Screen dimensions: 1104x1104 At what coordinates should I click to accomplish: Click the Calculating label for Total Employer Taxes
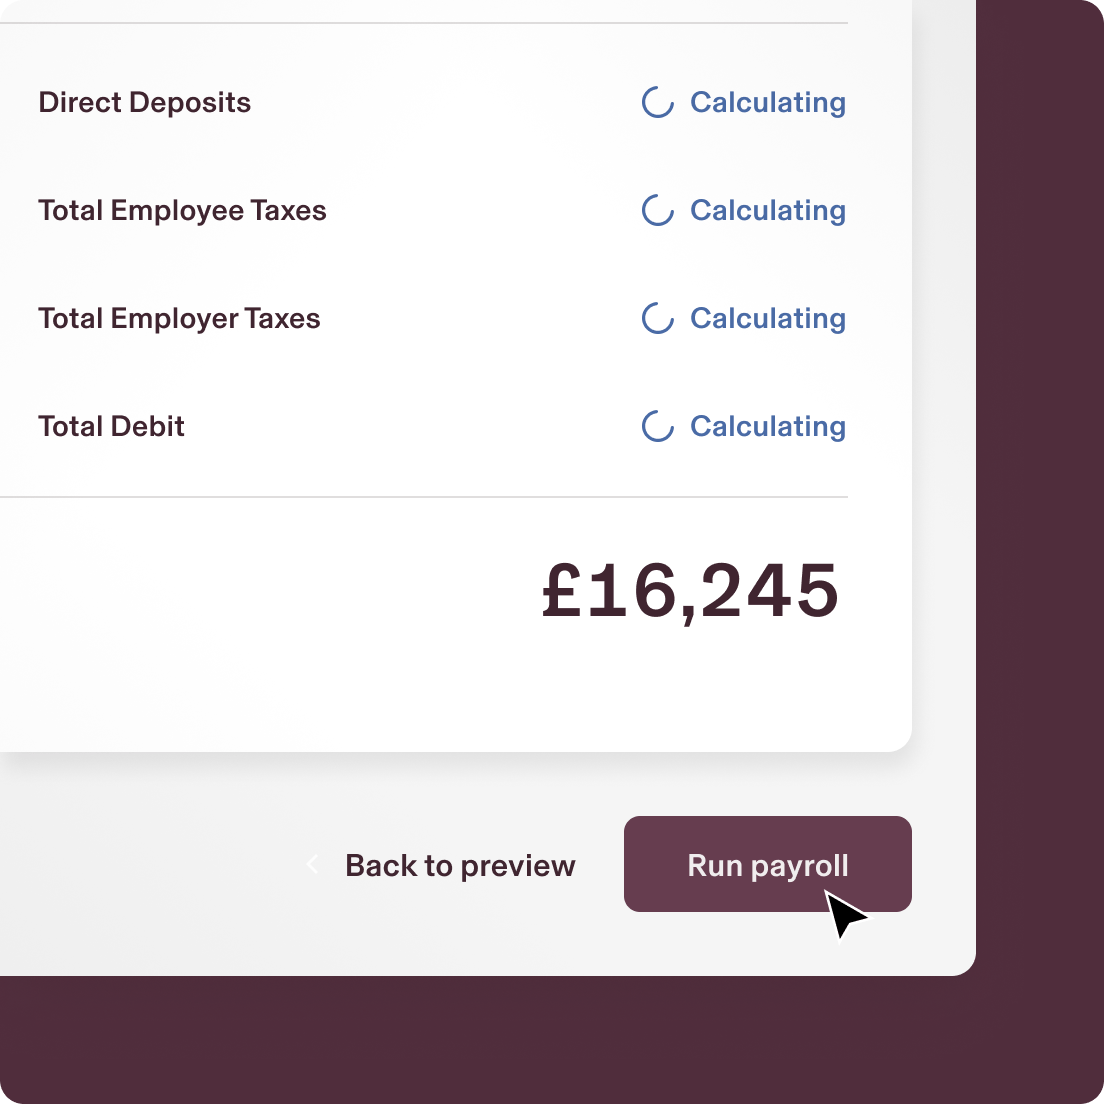pyautogui.click(x=767, y=318)
